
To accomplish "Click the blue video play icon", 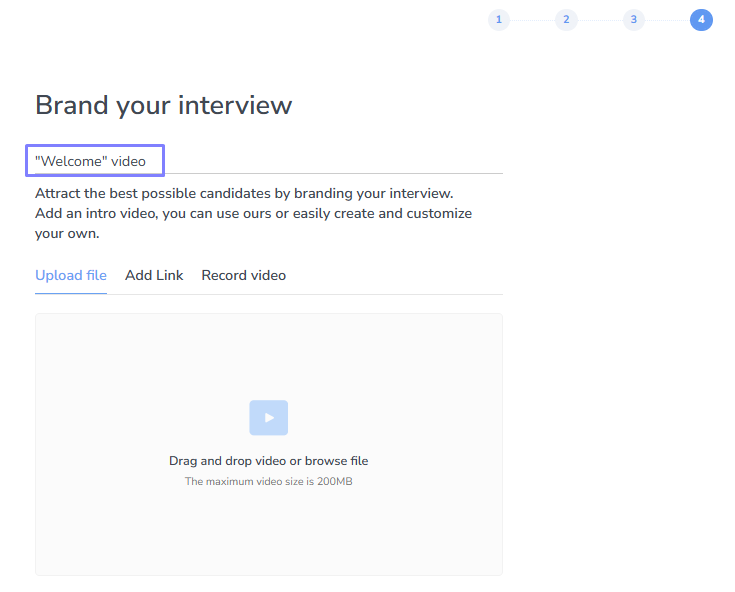I will coord(268,418).
